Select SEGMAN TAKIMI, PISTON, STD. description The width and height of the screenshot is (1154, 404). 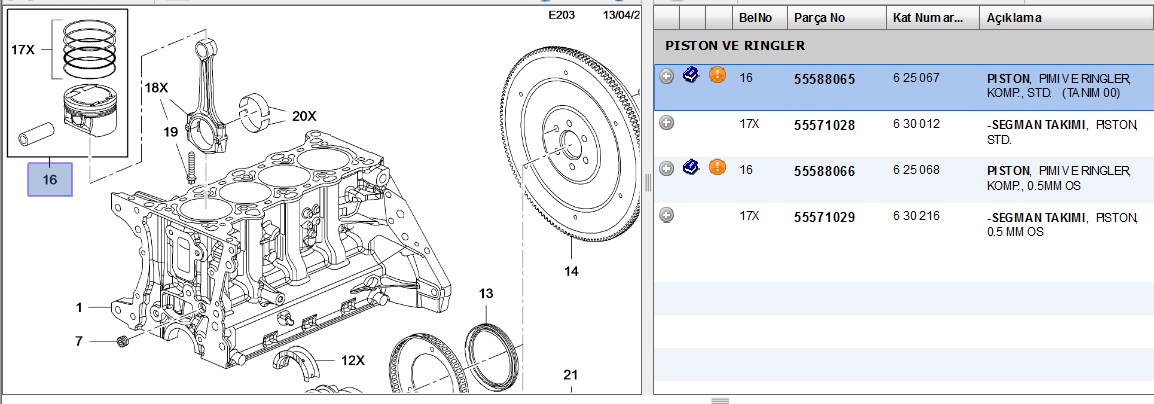(x=1063, y=132)
